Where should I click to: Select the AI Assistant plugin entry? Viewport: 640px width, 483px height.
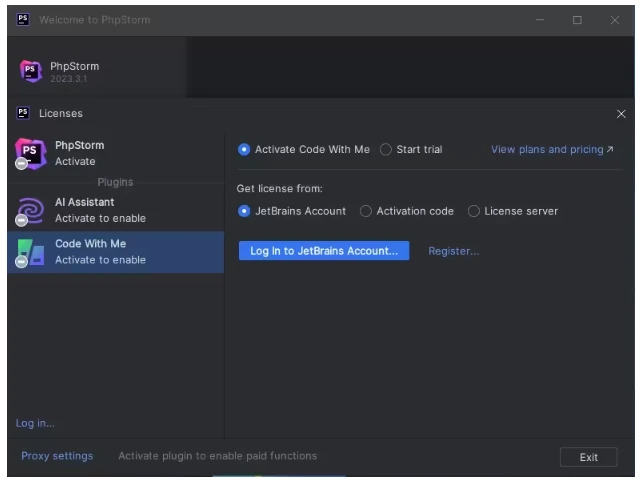click(100, 210)
